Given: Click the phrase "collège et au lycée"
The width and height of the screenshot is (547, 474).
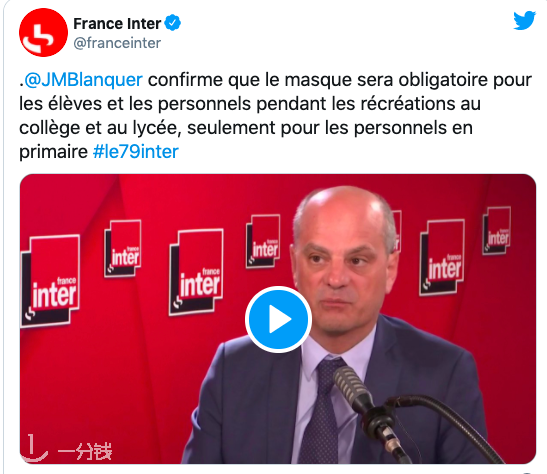Looking at the screenshot, I should tap(100, 128).
